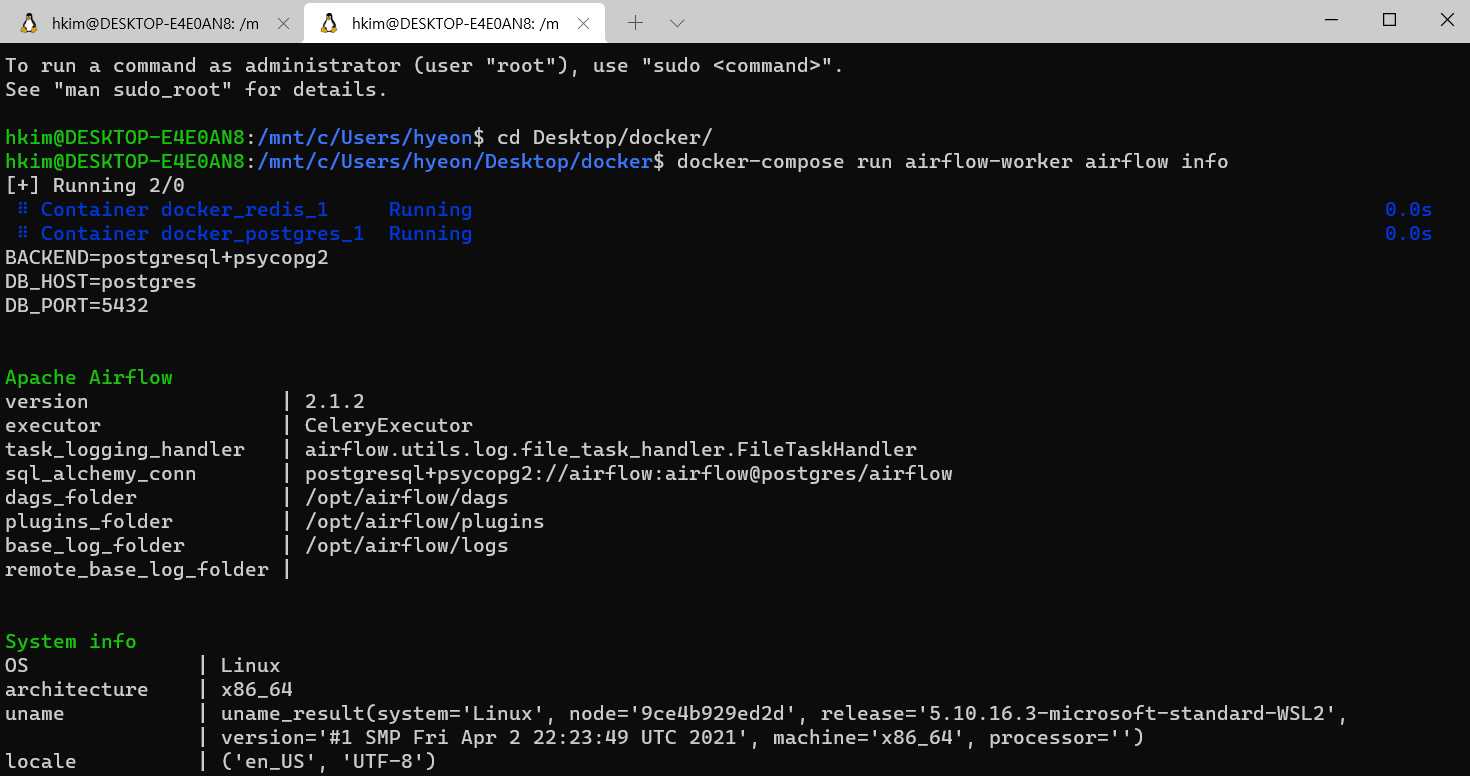Click the green "System info" heading
Viewport: 1470px width, 776px height.
tap(71, 642)
